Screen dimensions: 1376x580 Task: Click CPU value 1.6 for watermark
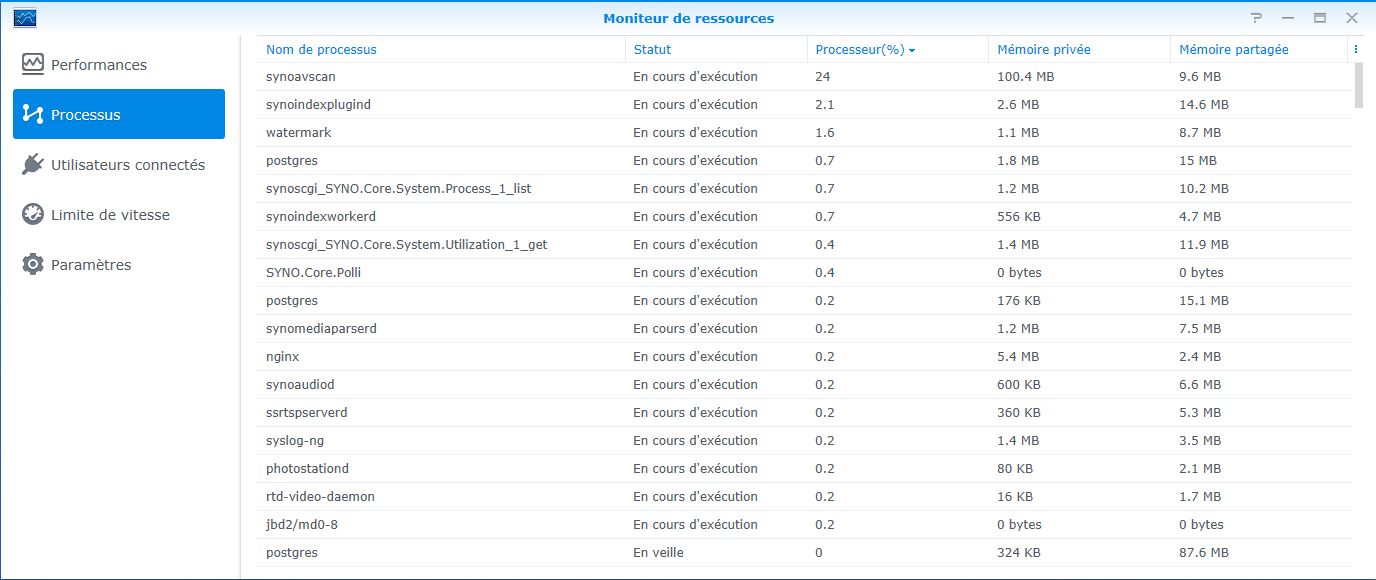click(824, 133)
